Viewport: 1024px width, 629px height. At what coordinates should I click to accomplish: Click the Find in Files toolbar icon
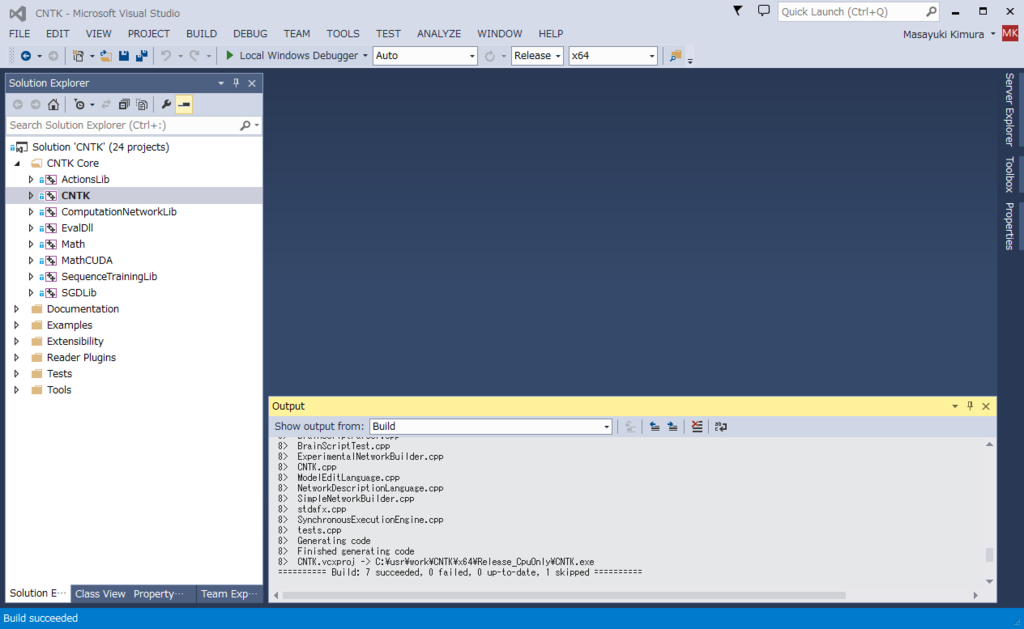click(x=675, y=56)
